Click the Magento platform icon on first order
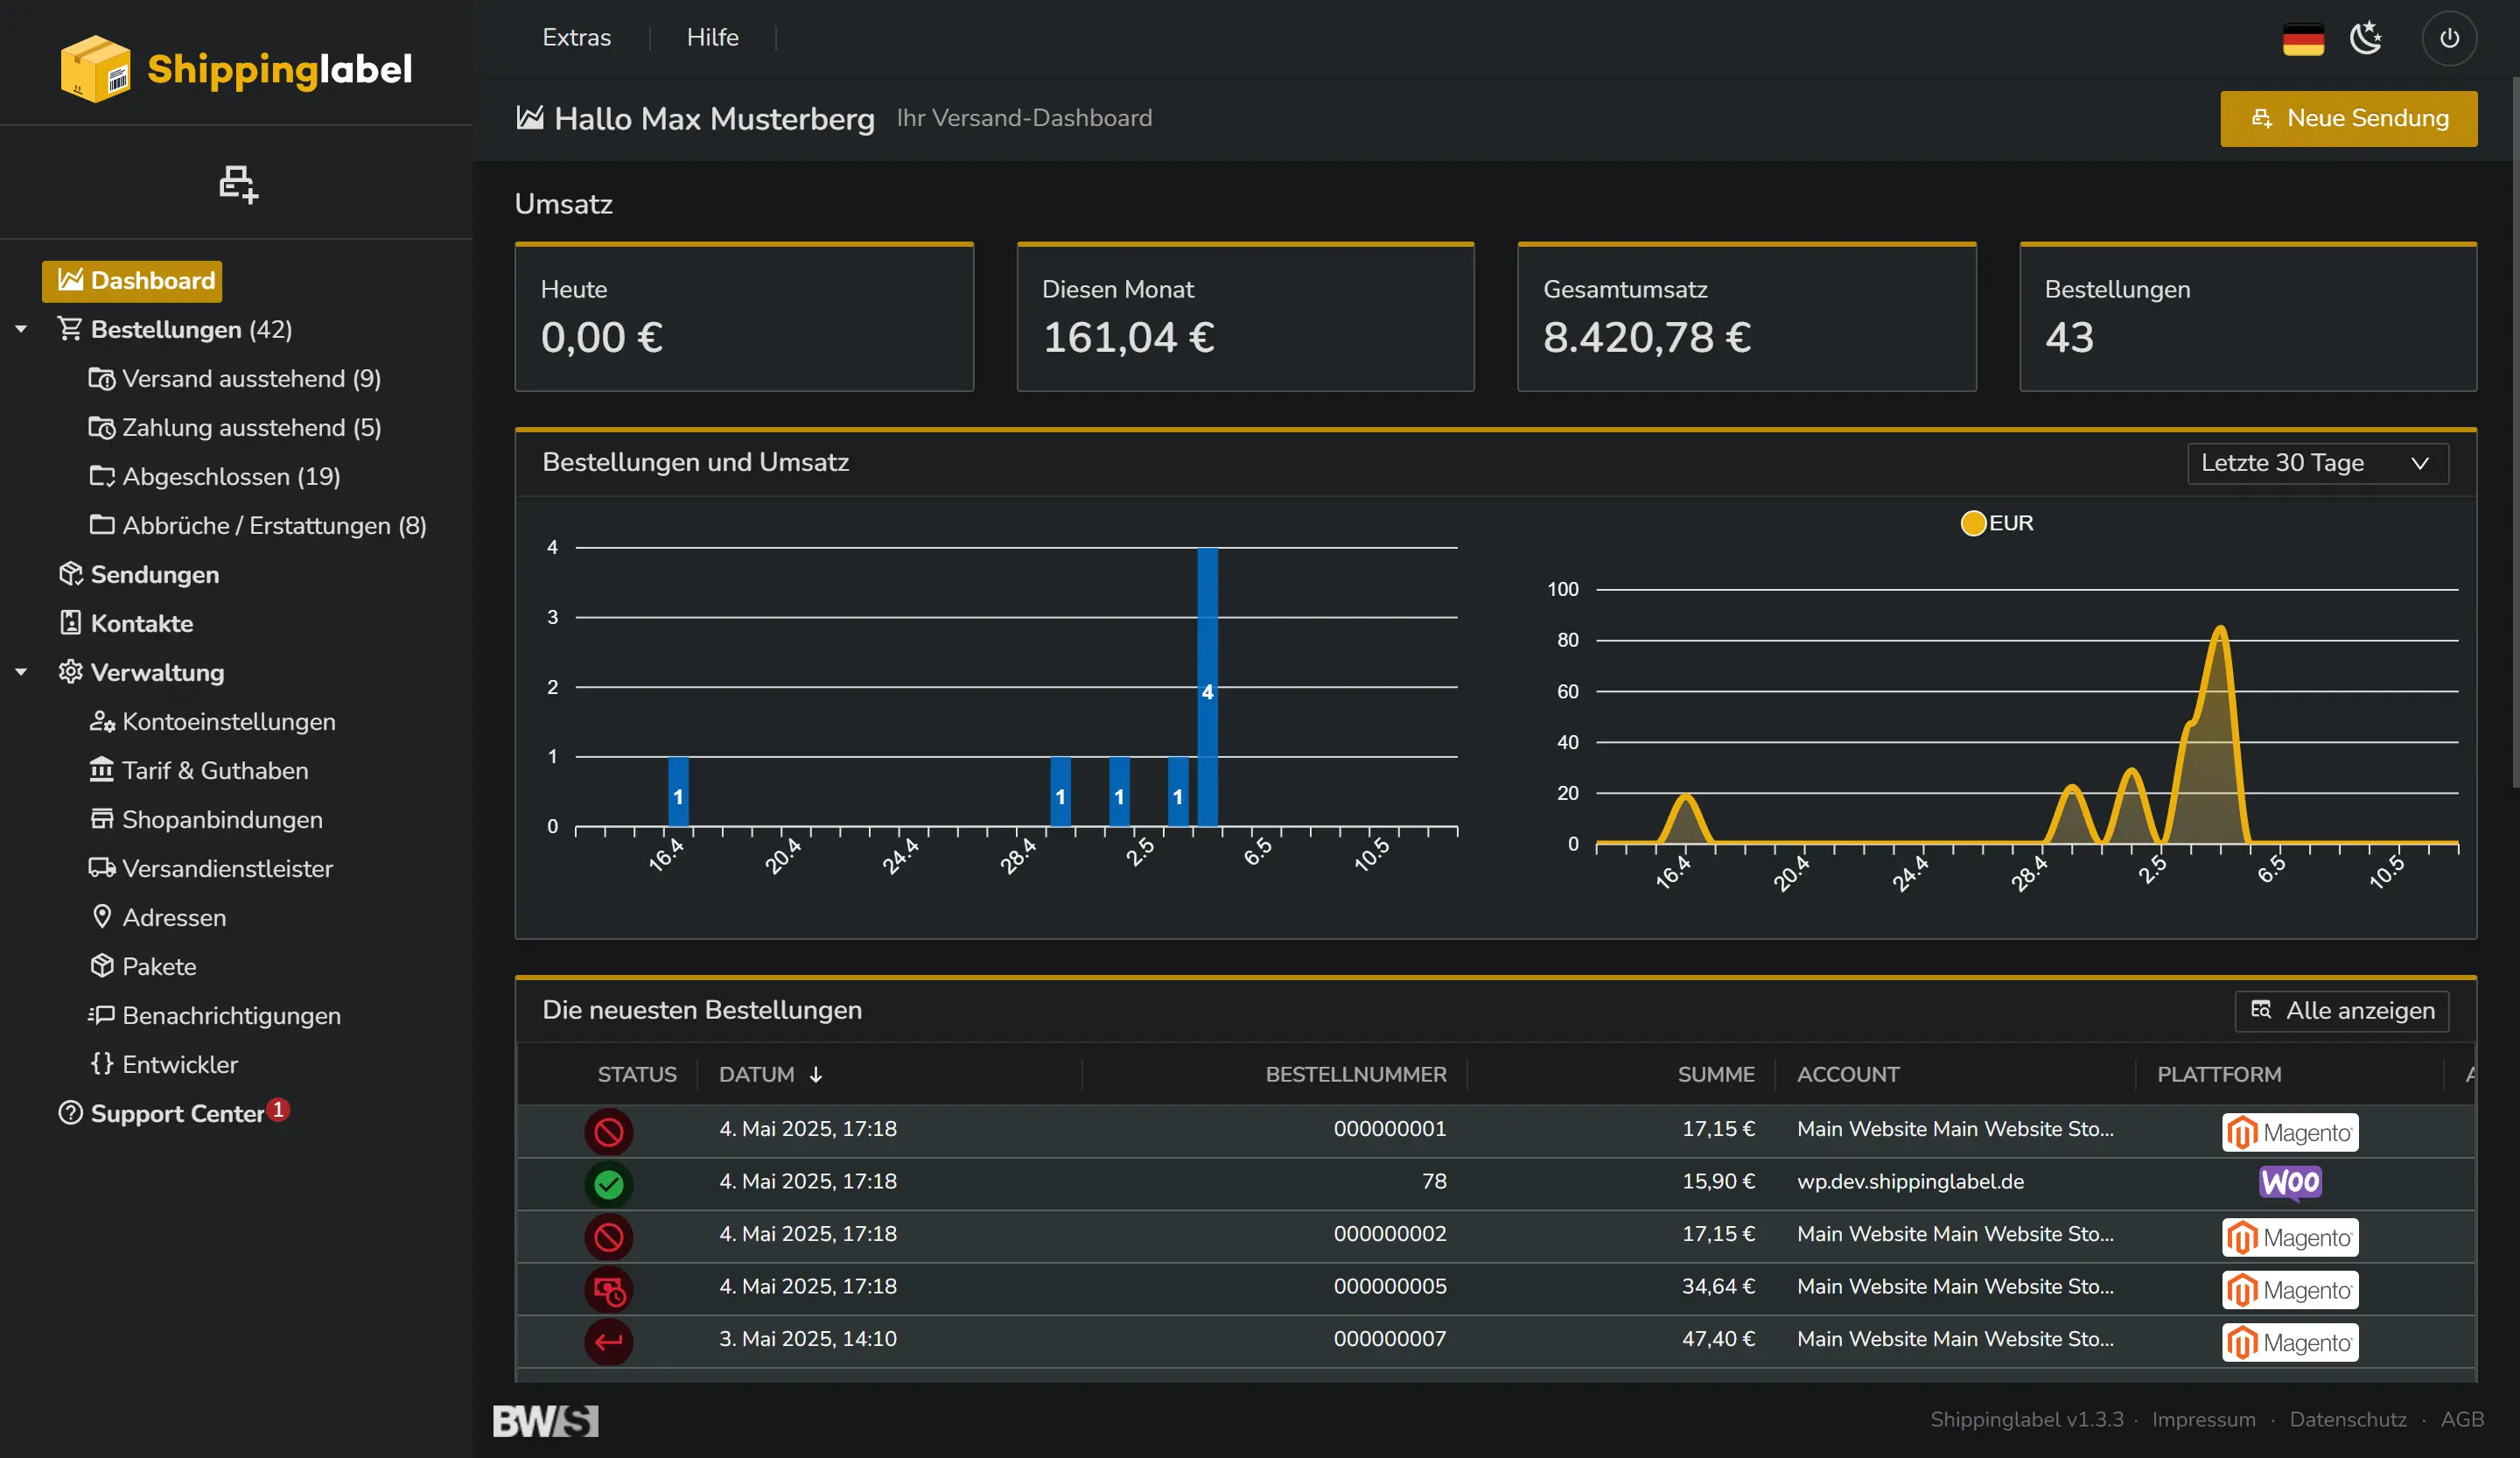2520x1458 pixels. click(x=2291, y=1132)
